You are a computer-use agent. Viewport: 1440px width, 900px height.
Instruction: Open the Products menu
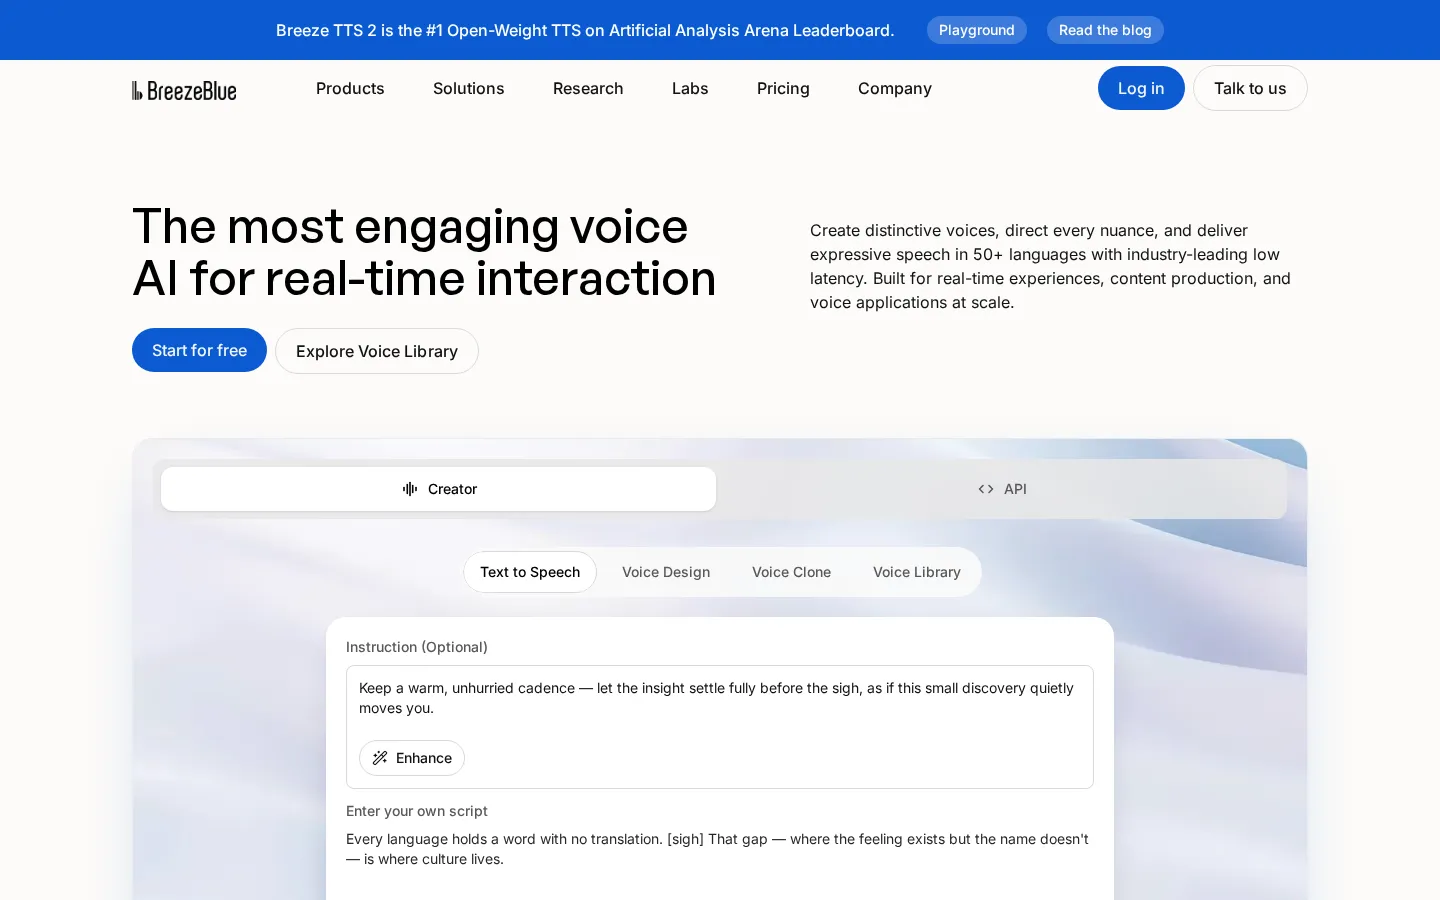point(350,88)
